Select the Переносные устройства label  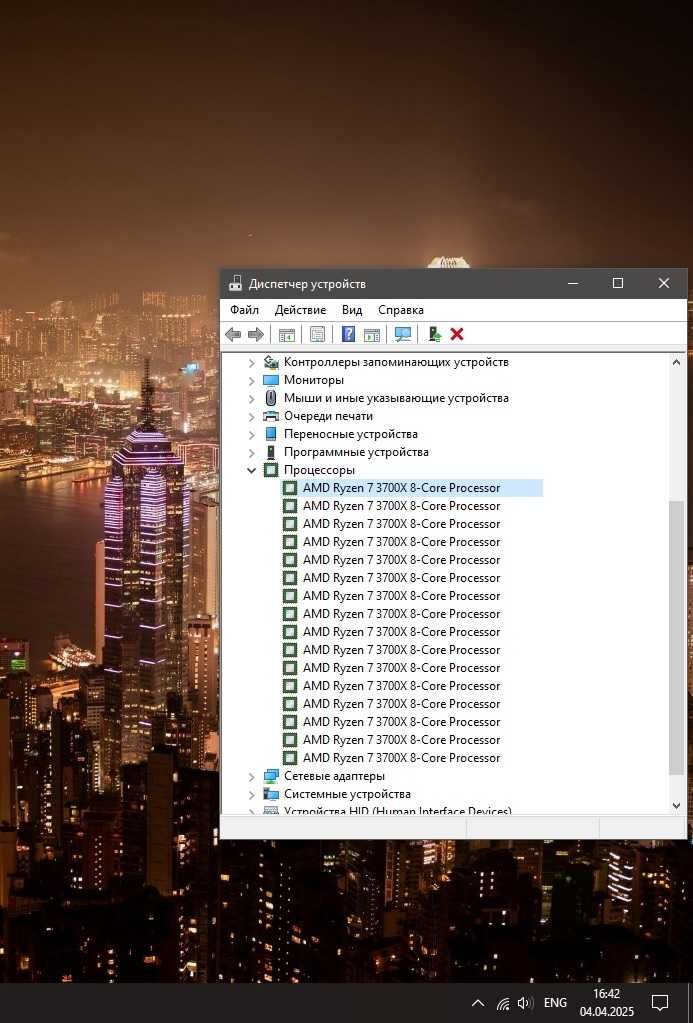coord(350,434)
